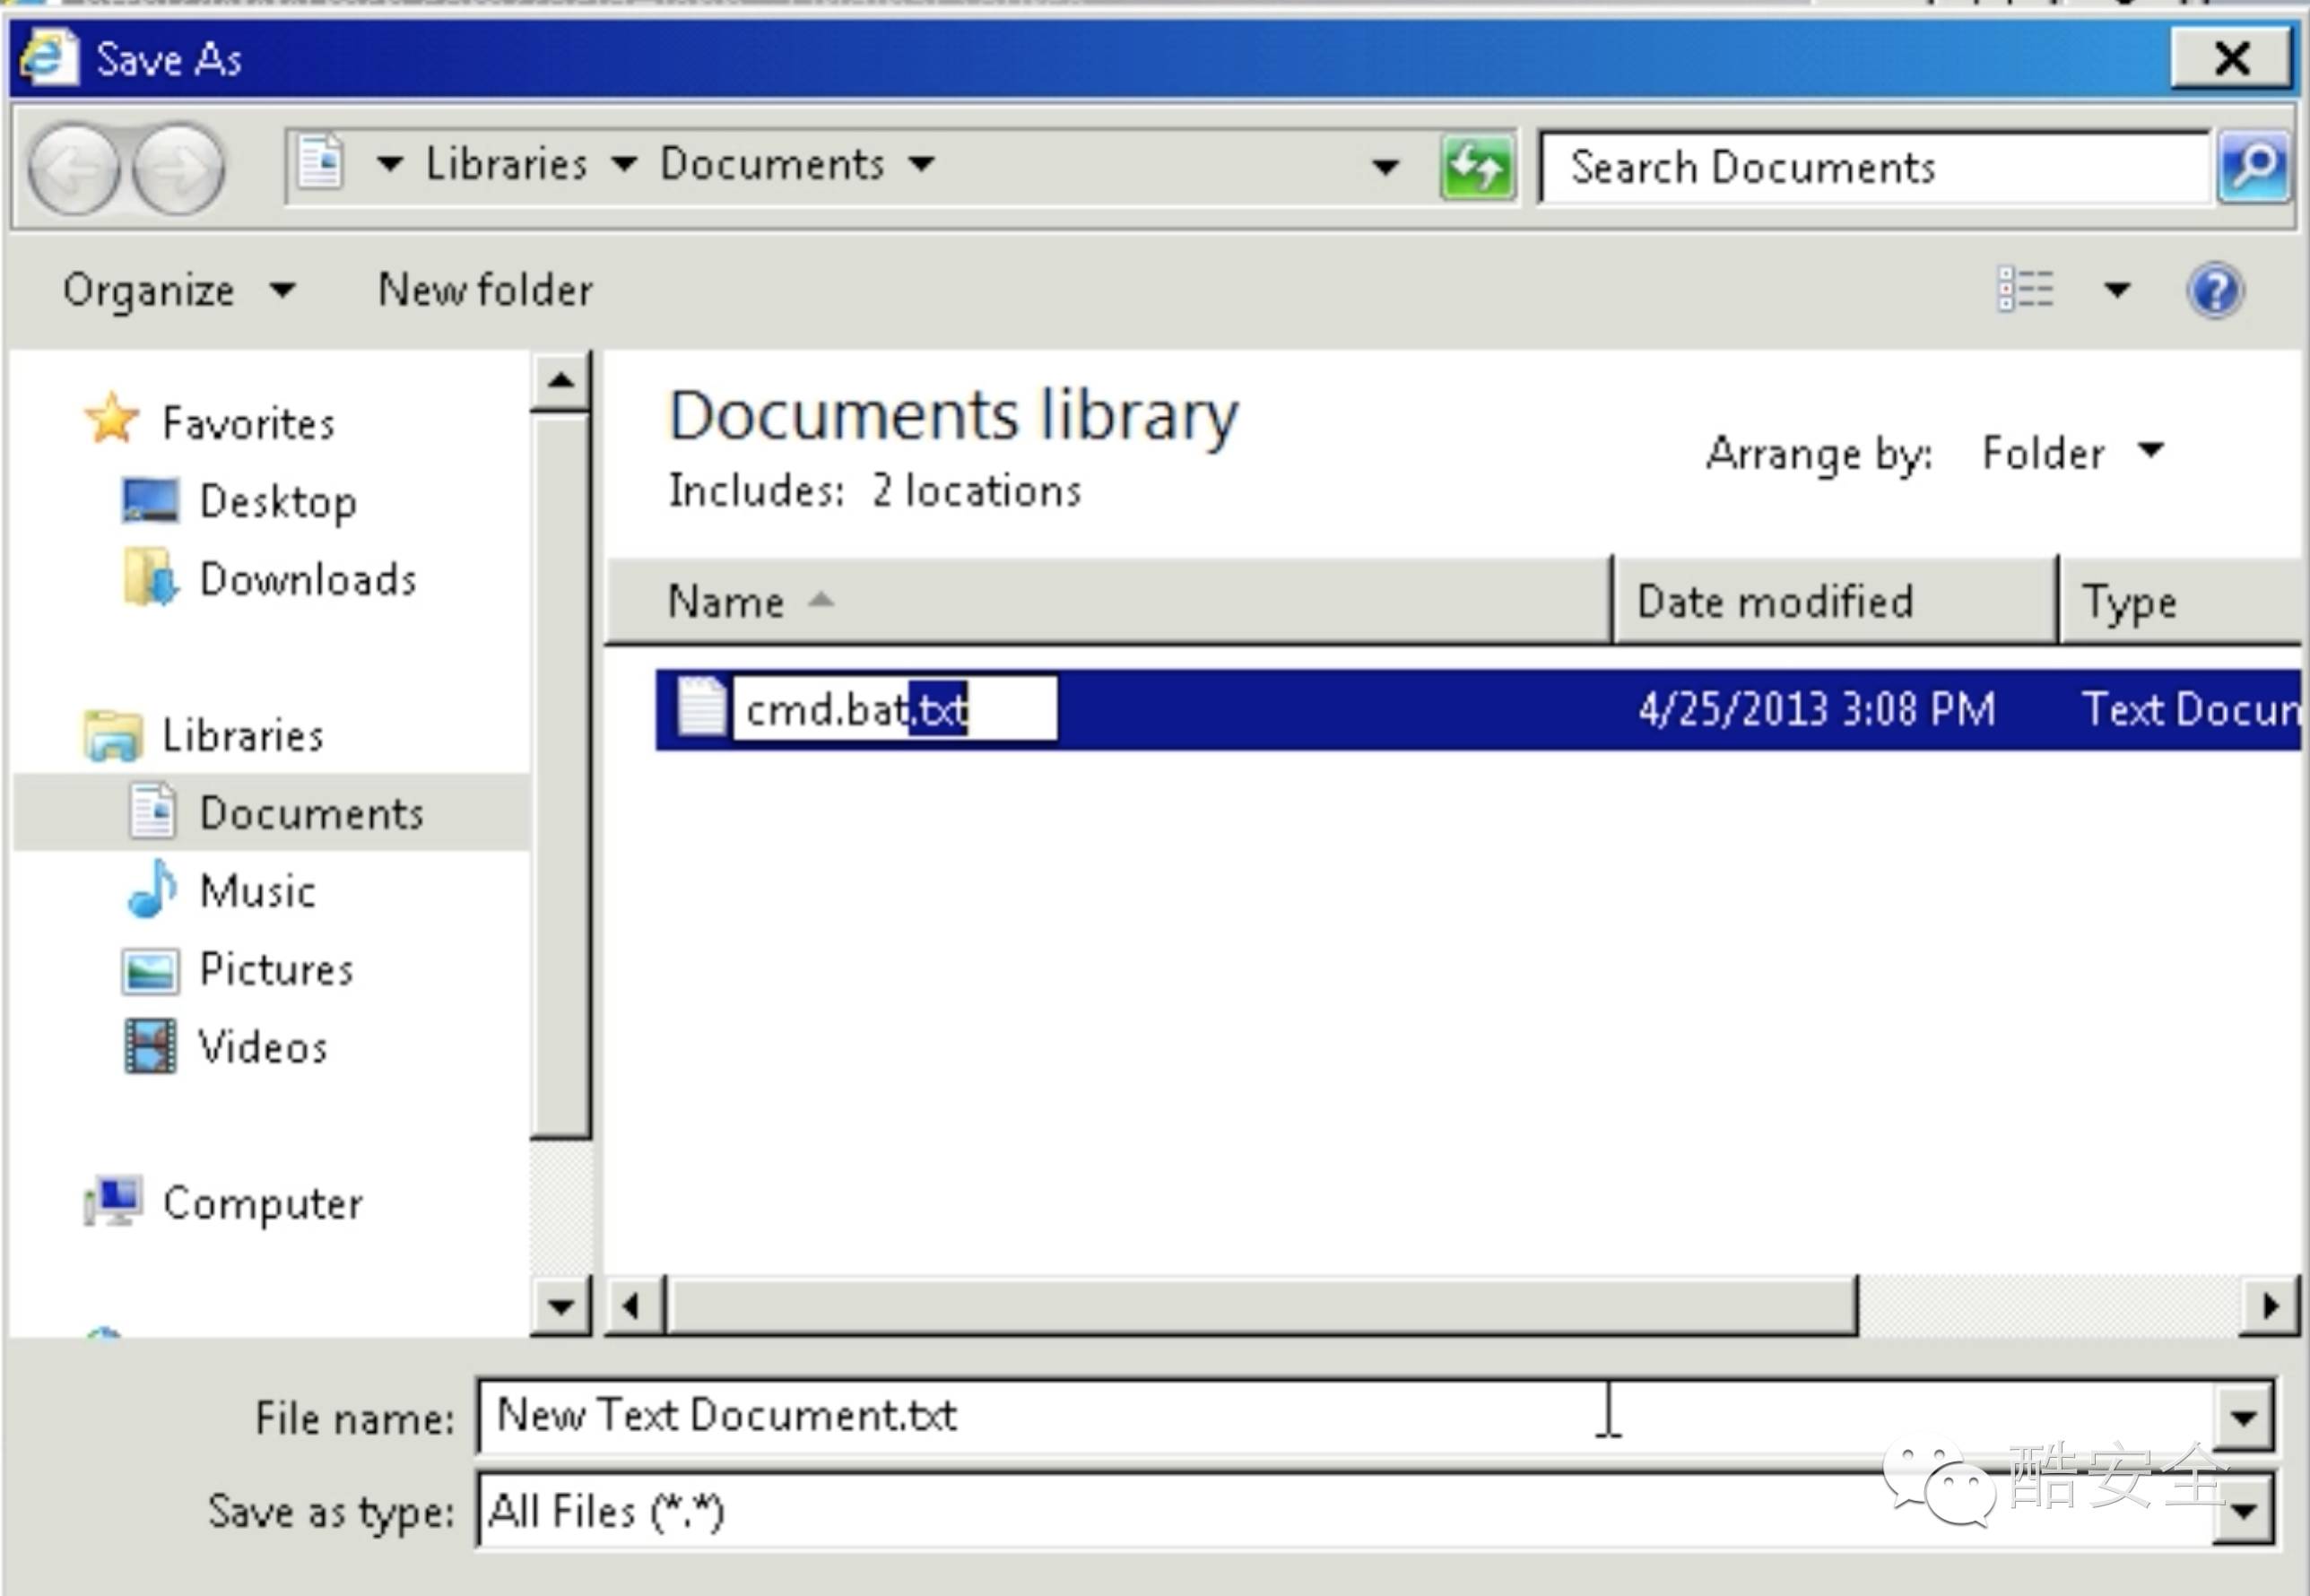Click the blue help question mark icon
The height and width of the screenshot is (1596, 2310).
[x=2215, y=291]
